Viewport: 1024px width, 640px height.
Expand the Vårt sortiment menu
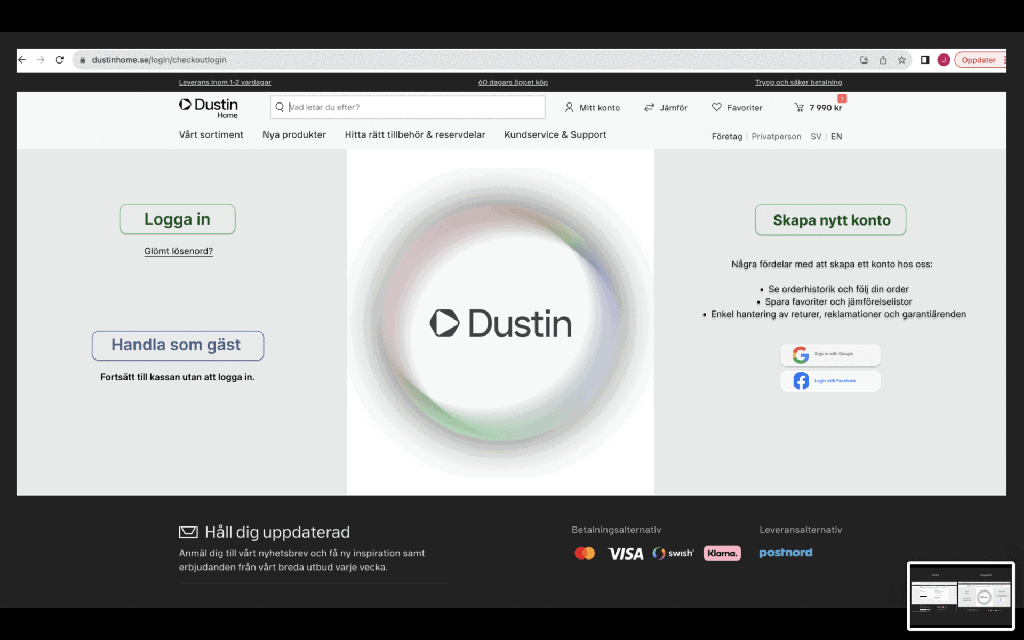coord(211,135)
